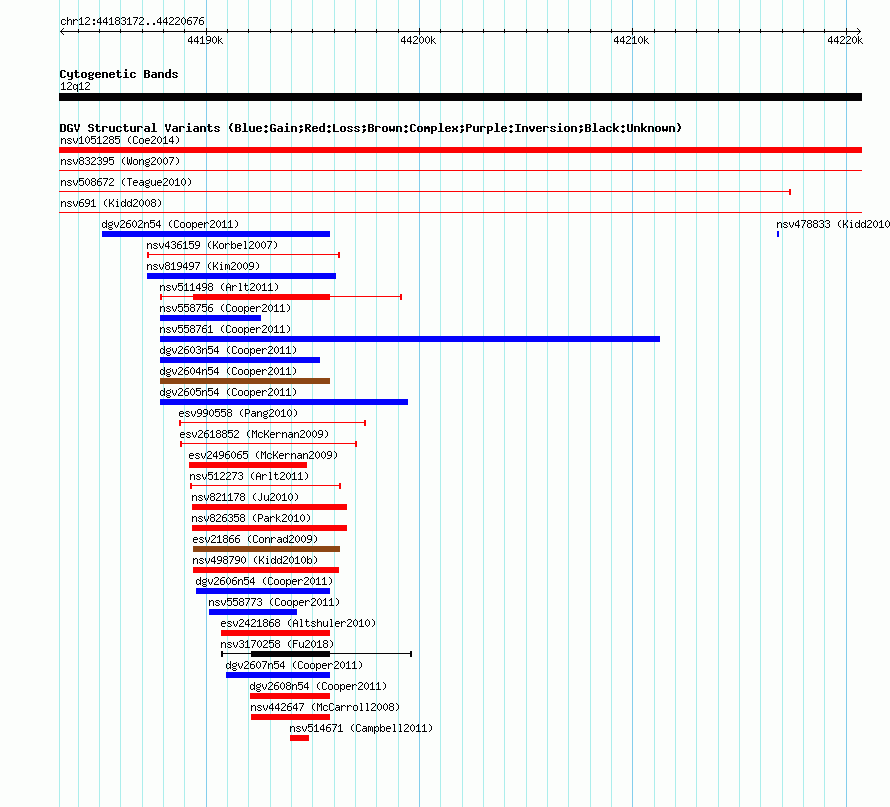Click the 44190k ruler label

click(x=205, y=40)
